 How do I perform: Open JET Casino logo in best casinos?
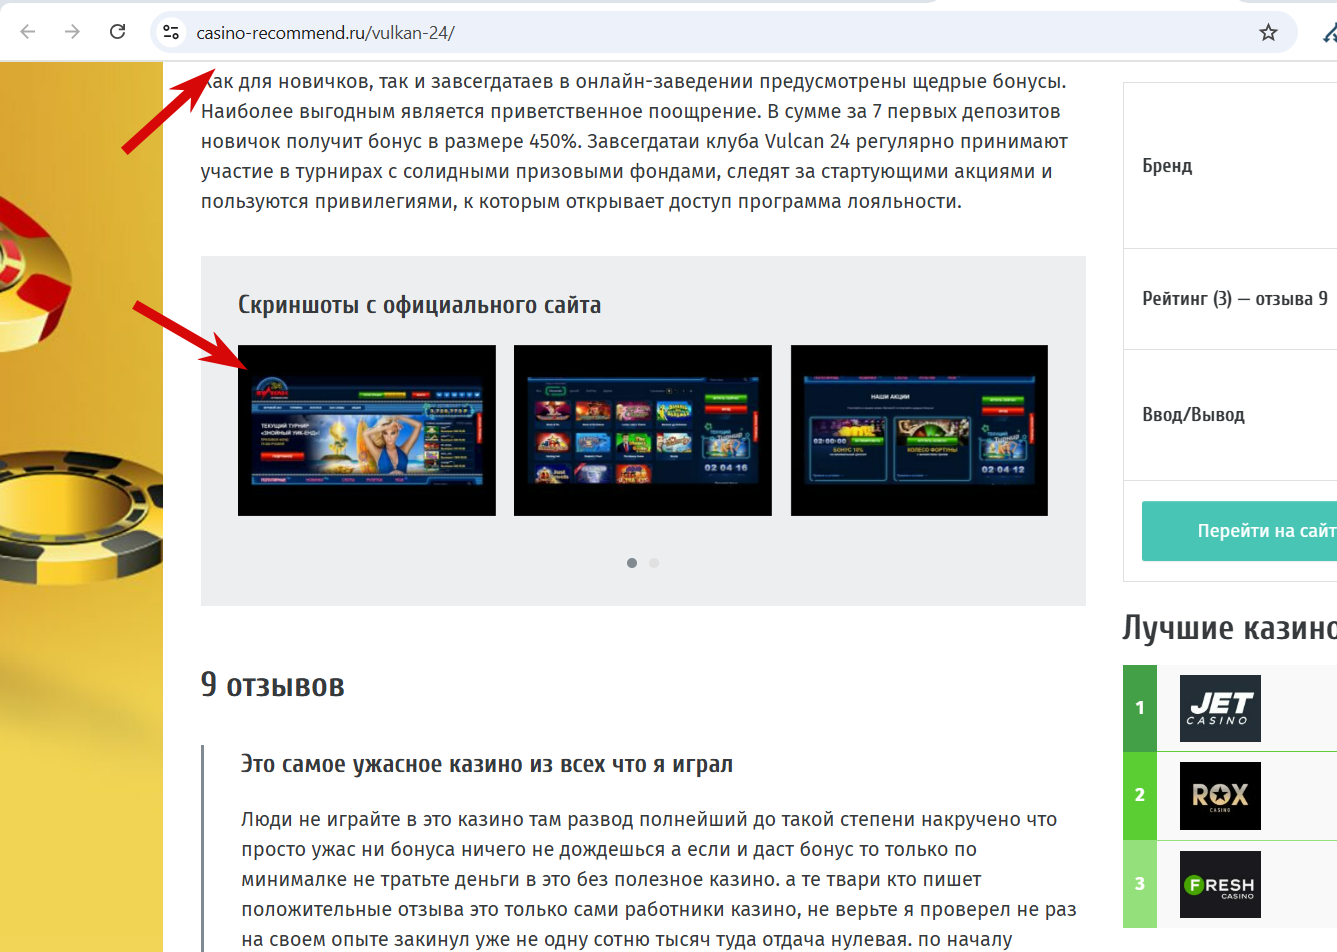1220,708
